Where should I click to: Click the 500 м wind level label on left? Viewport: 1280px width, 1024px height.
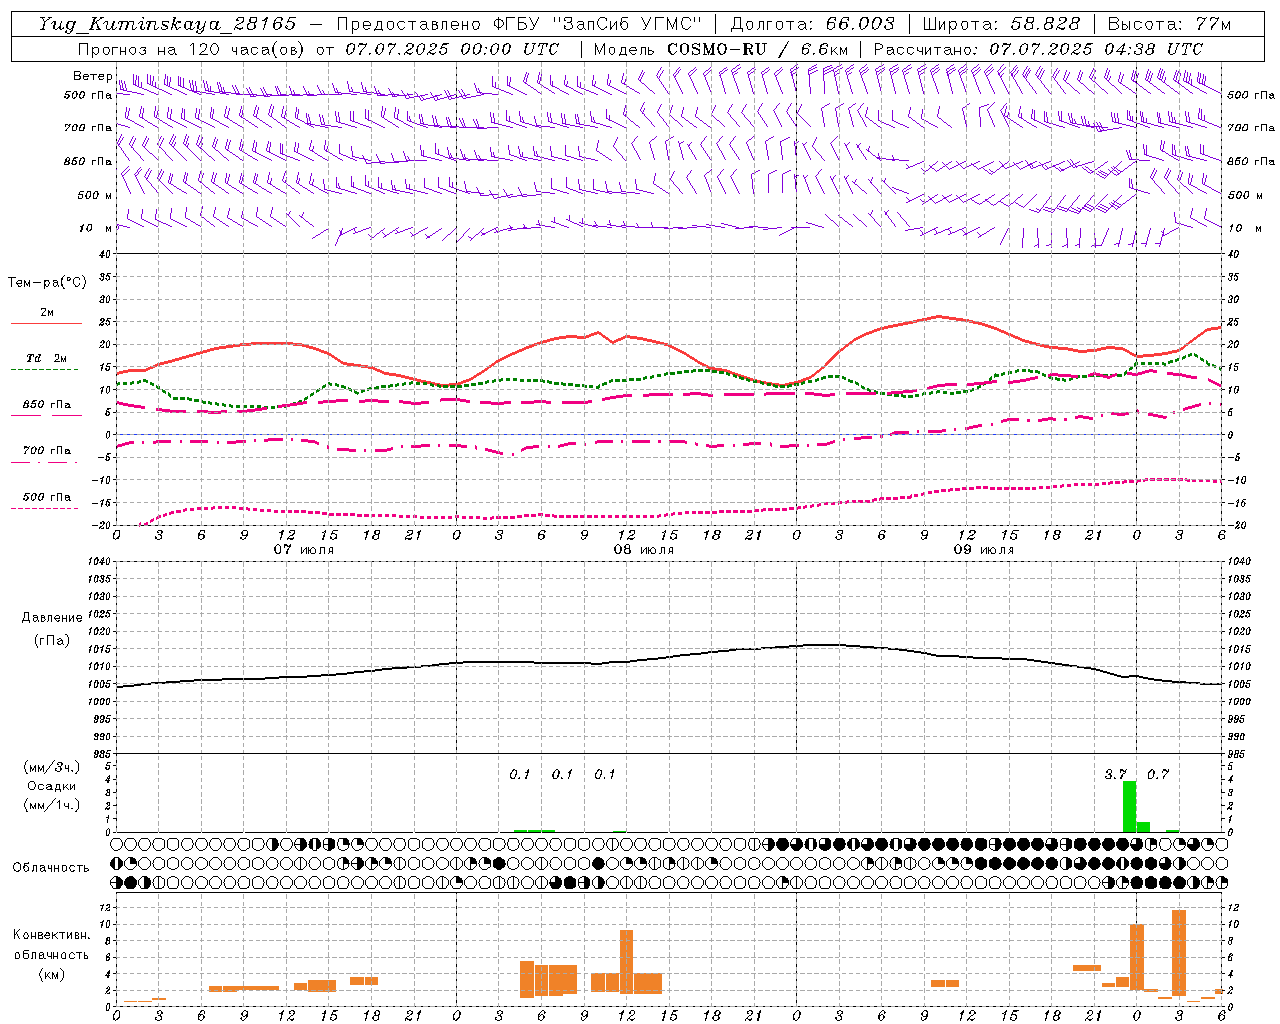point(95,195)
